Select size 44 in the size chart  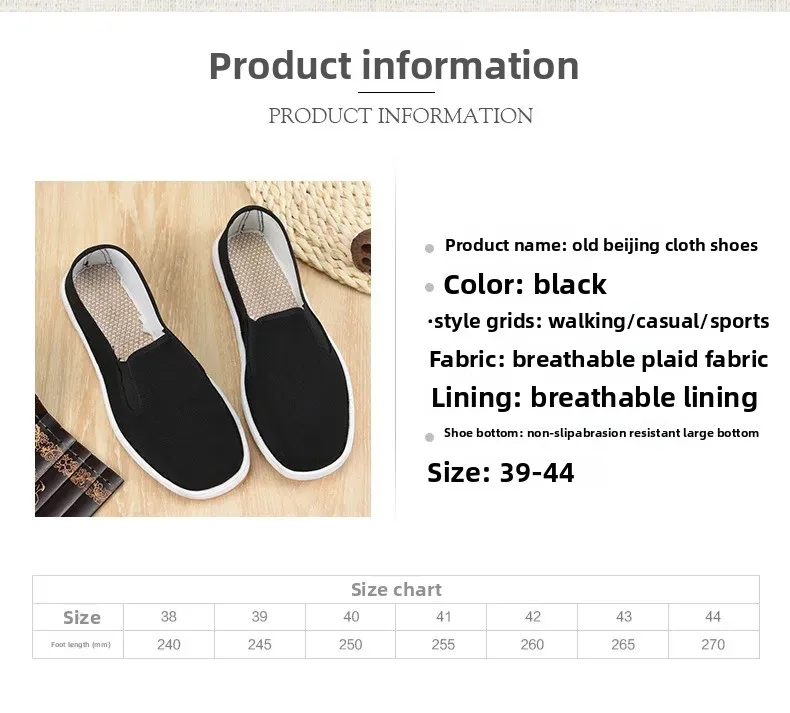tap(713, 617)
